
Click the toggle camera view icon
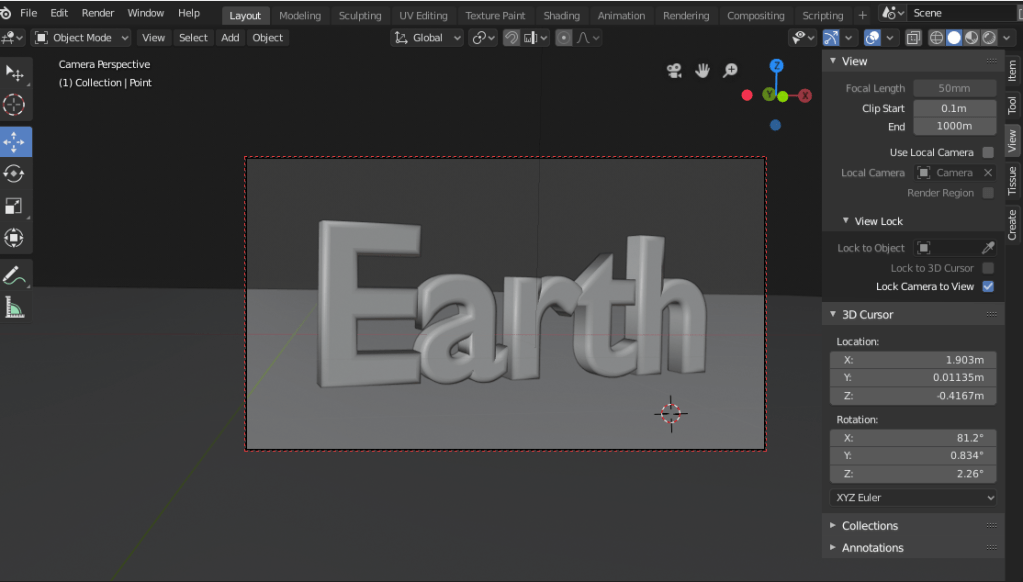[x=674, y=70]
